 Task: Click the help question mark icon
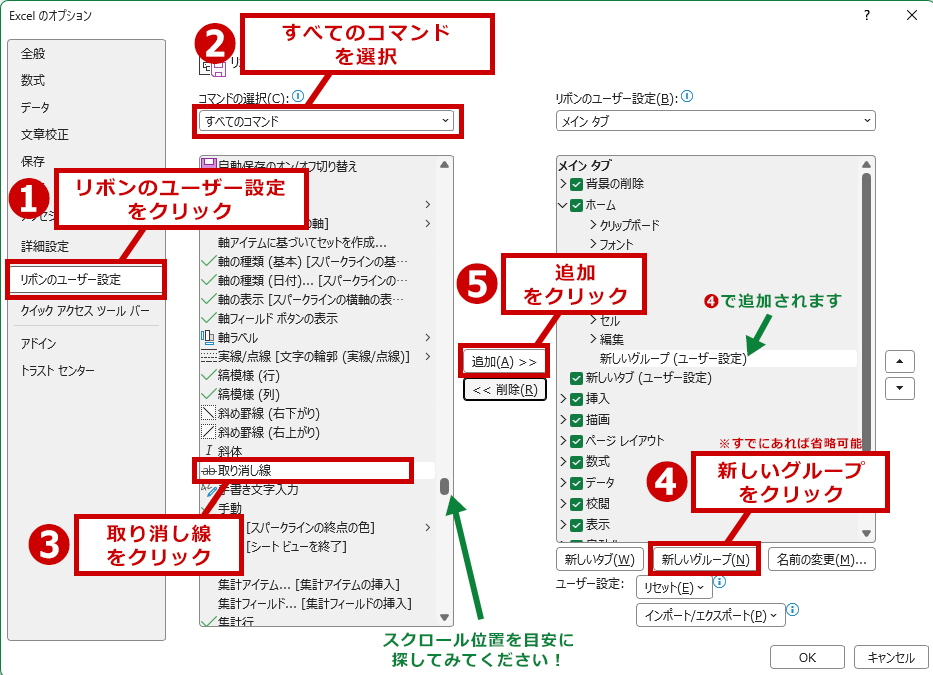[x=867, y=15]
